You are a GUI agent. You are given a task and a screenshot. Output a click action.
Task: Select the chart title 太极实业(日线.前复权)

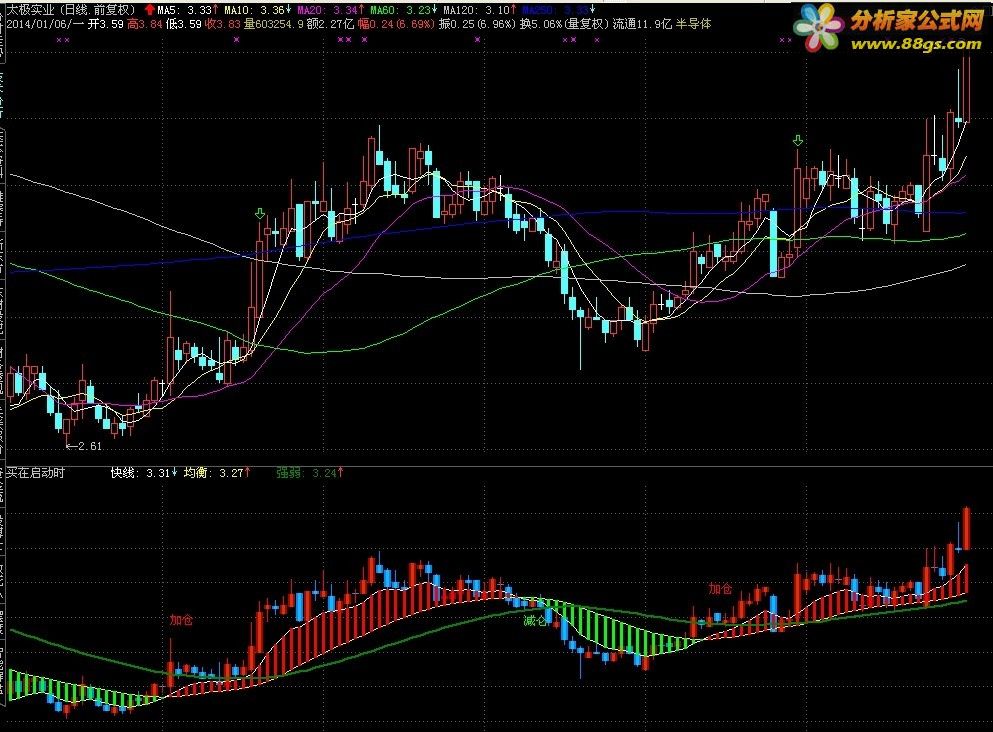[71, 9]
